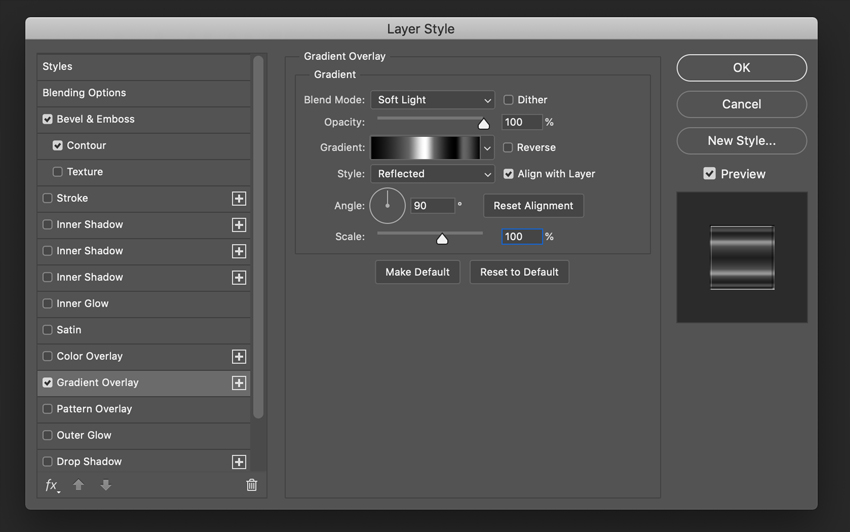Open Outer Glow settings
This screenshot has width=850, height=532.
pyautogui.click(x=84, y=435)
